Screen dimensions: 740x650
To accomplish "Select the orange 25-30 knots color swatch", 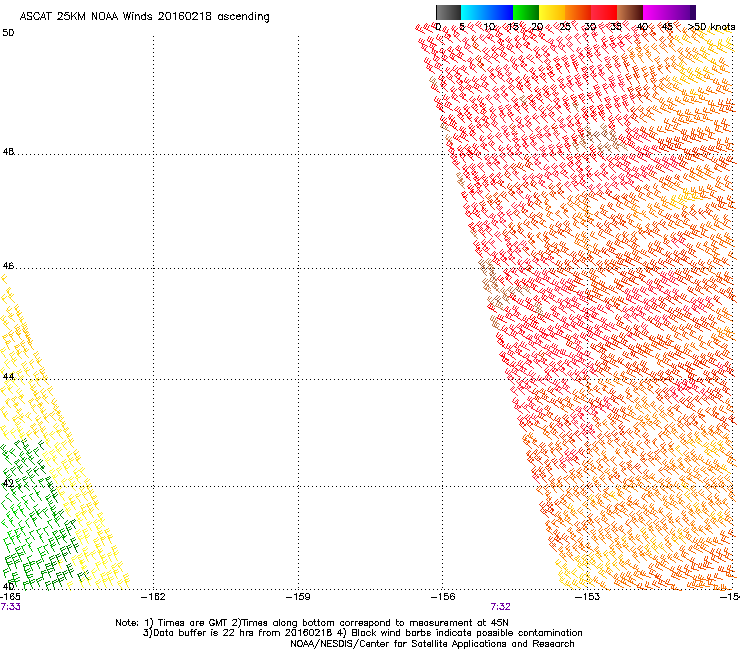I will tap(578, 12).
